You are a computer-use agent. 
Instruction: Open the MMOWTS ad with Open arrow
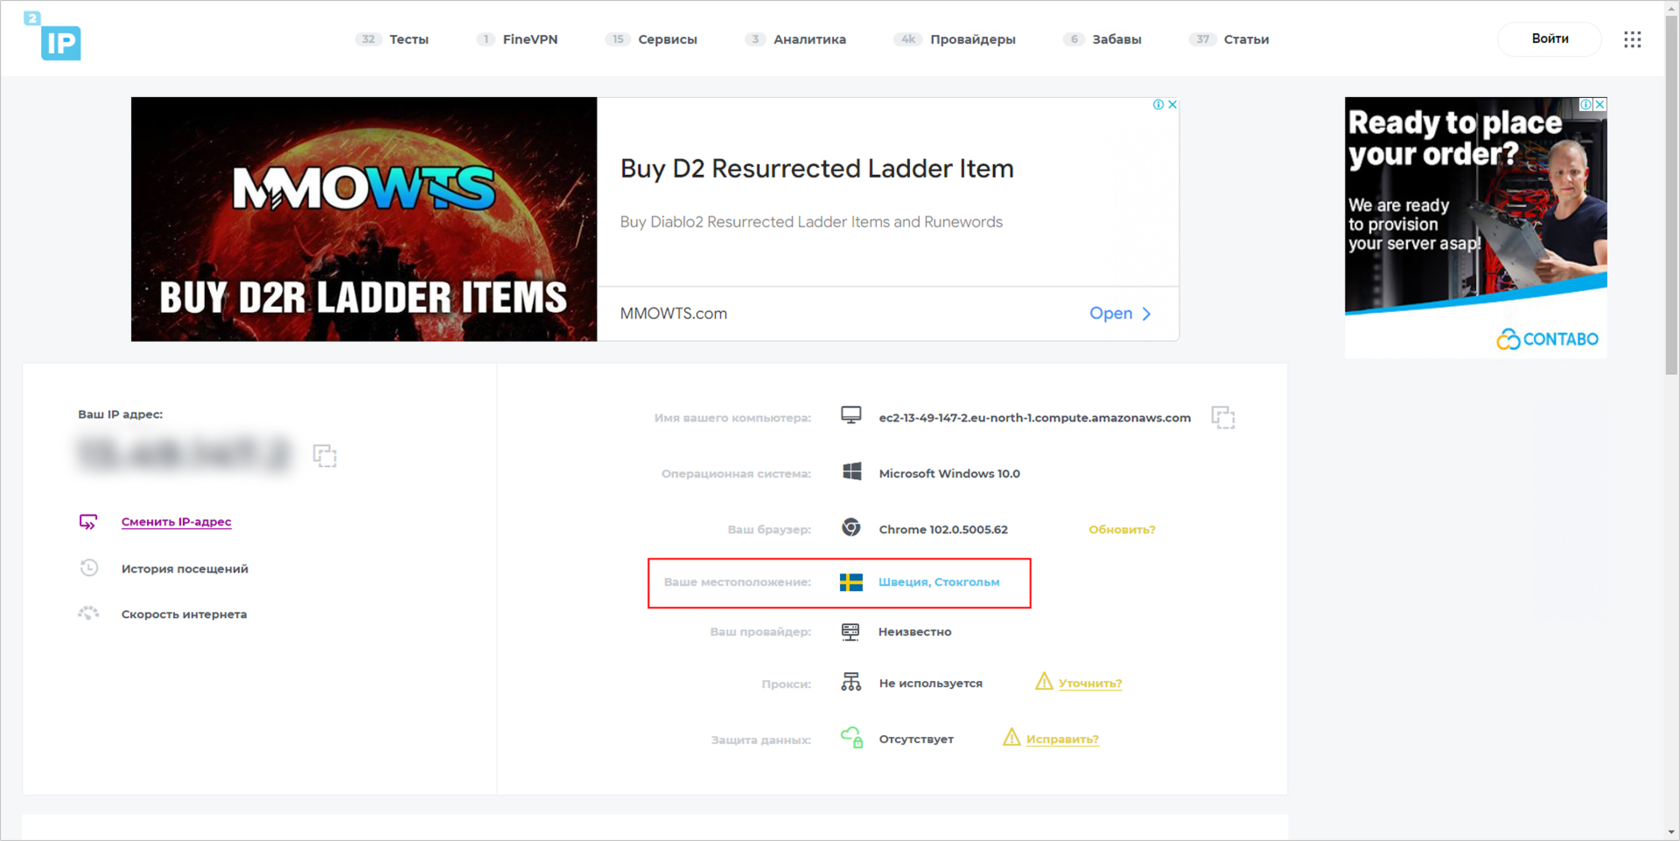click(x=1121, y=313)
